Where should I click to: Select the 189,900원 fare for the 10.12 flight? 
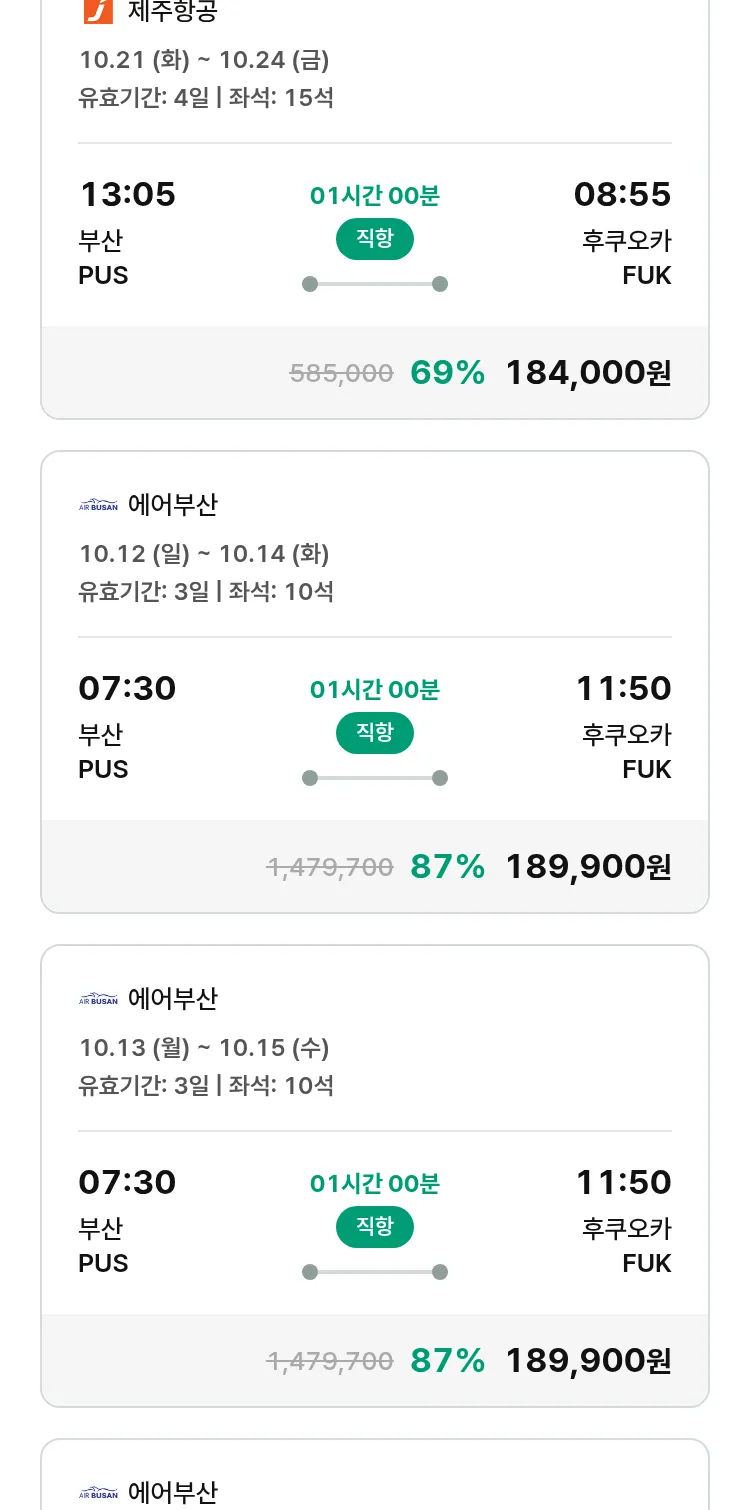coord(588,867)
